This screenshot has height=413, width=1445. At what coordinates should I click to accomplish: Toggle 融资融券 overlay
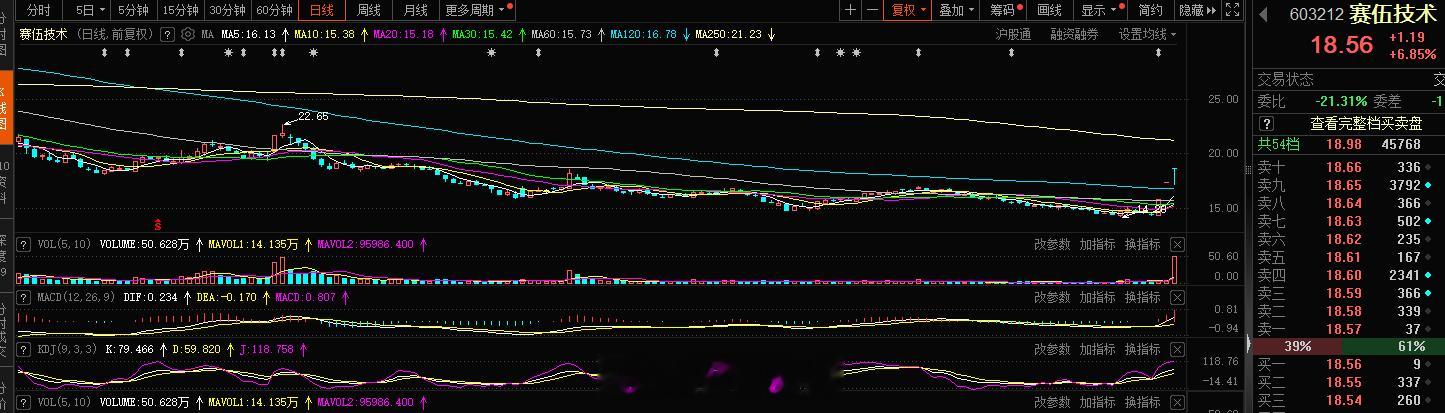(1074, 34)
